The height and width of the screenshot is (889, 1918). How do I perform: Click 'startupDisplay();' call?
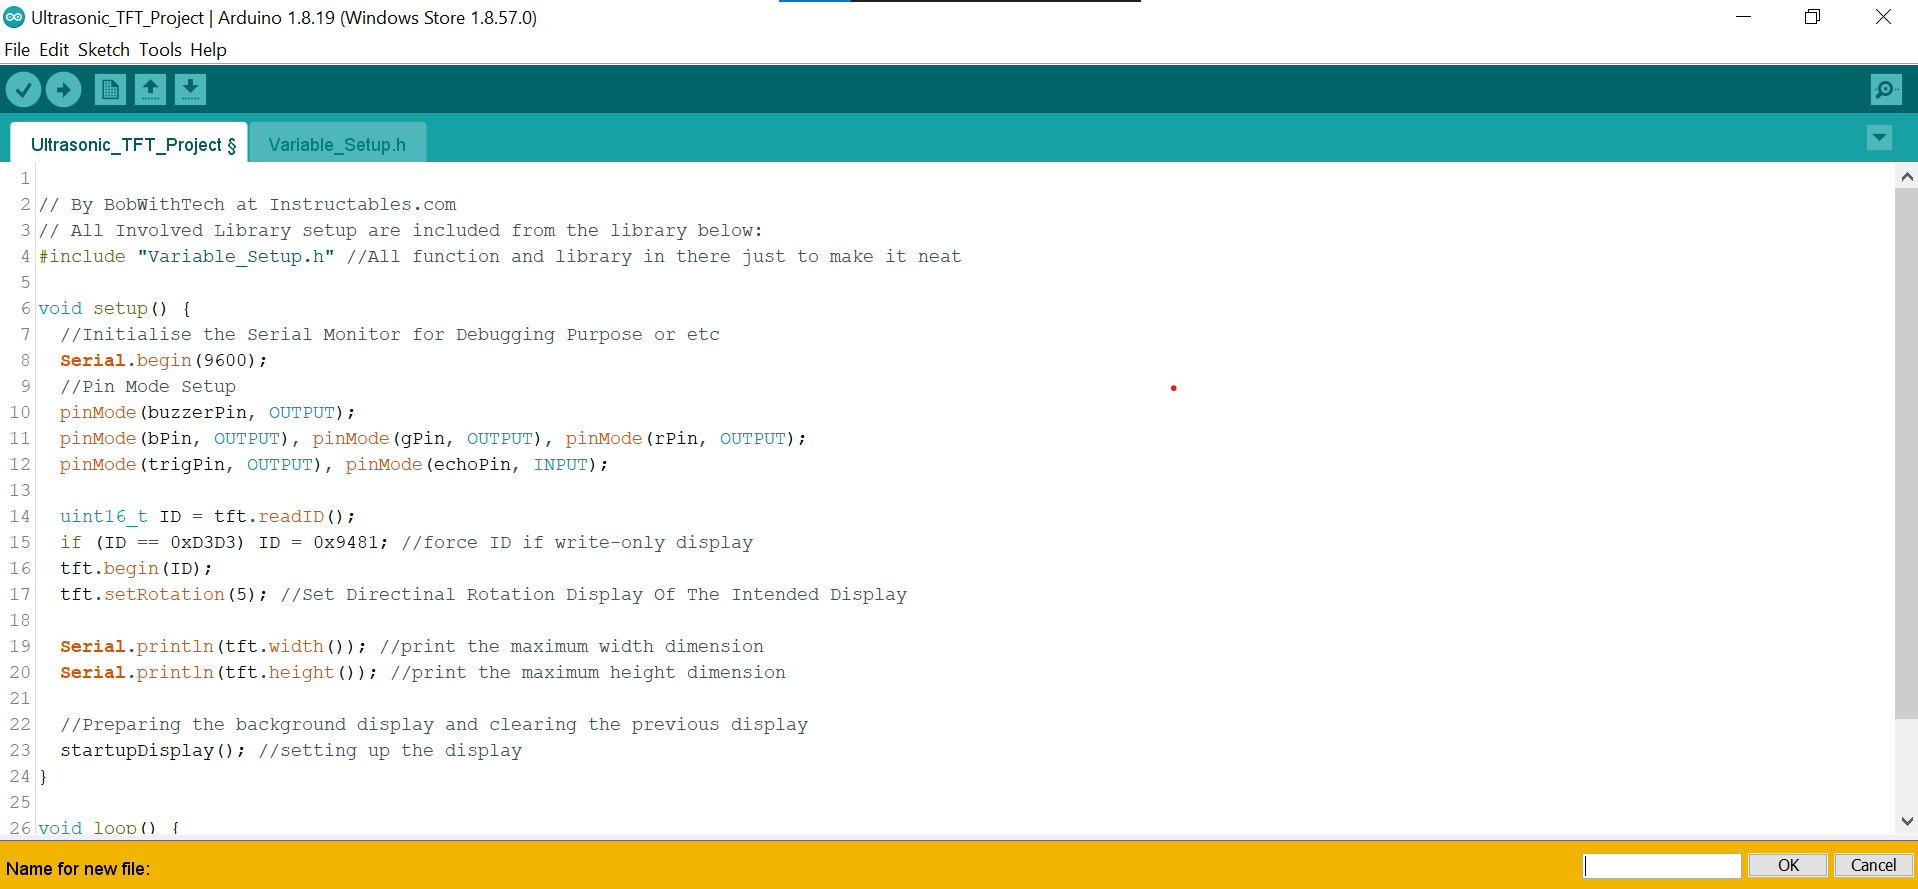point(152,751)
